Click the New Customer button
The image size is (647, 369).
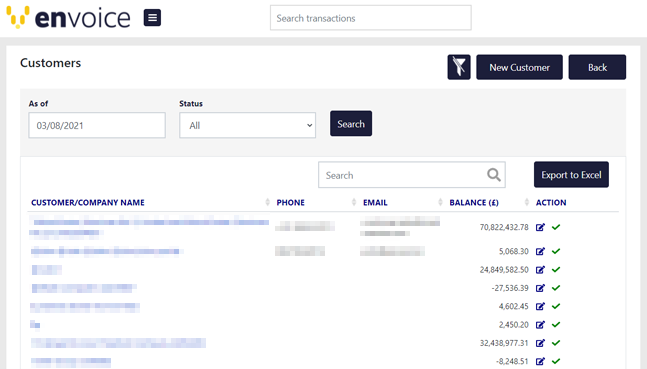[x=519, y=67]
